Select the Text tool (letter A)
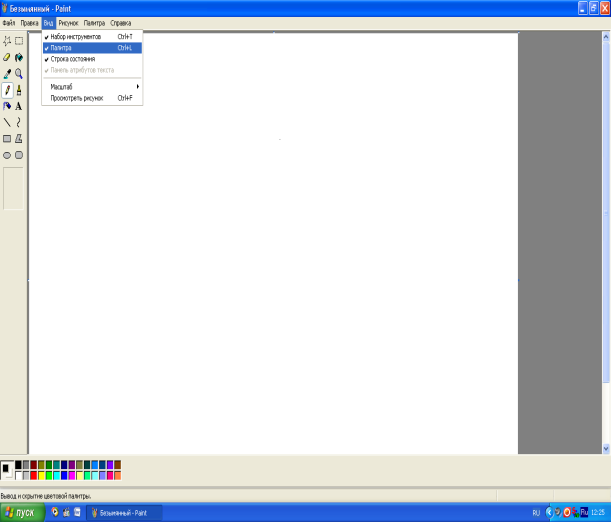This screenshot has height=522, width=611. click(19, 106)
